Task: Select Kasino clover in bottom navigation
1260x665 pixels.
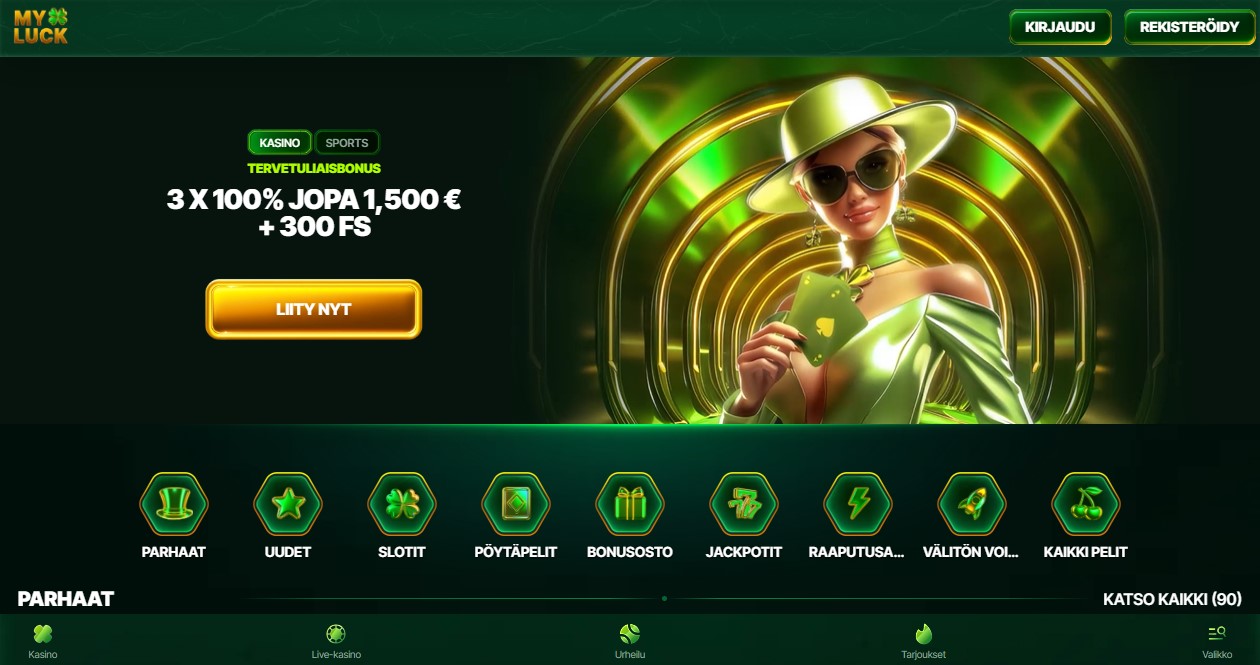Action: pos(43,641)
